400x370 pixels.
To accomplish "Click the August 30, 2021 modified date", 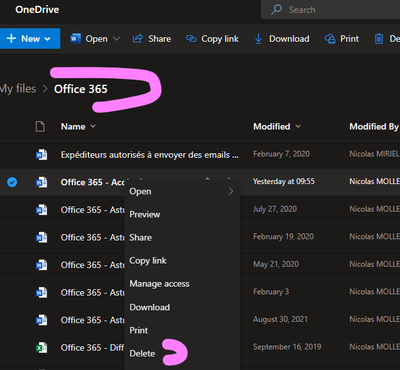I will click(280, 319).
